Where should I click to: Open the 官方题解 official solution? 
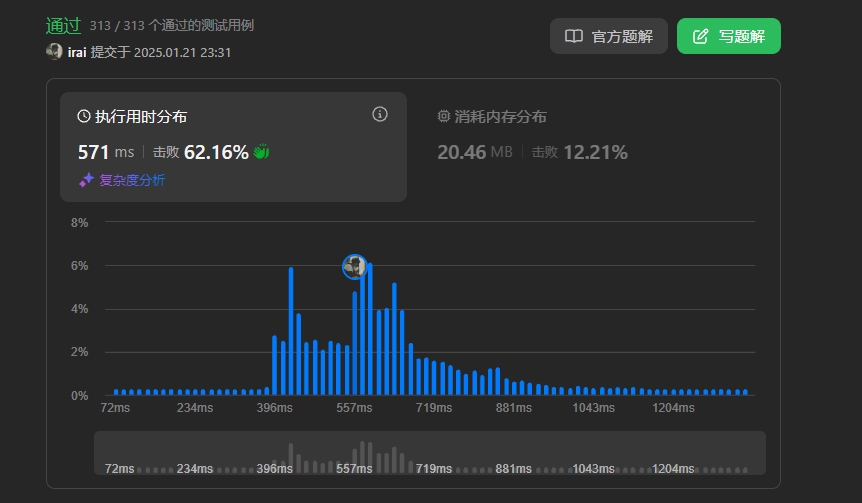click(608, 36)
